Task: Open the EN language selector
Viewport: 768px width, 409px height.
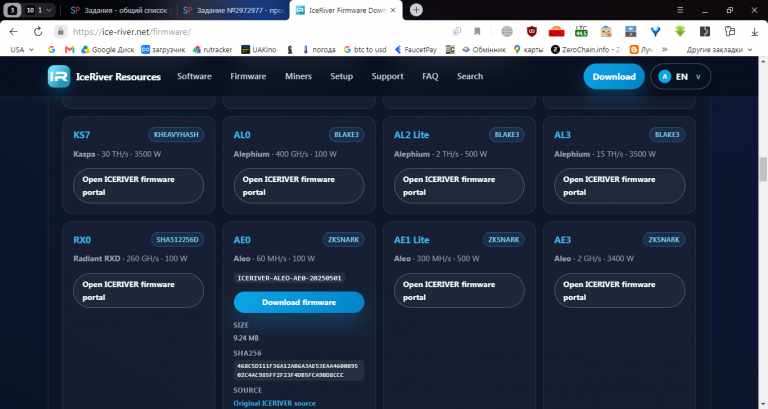Action: point(680,76)
